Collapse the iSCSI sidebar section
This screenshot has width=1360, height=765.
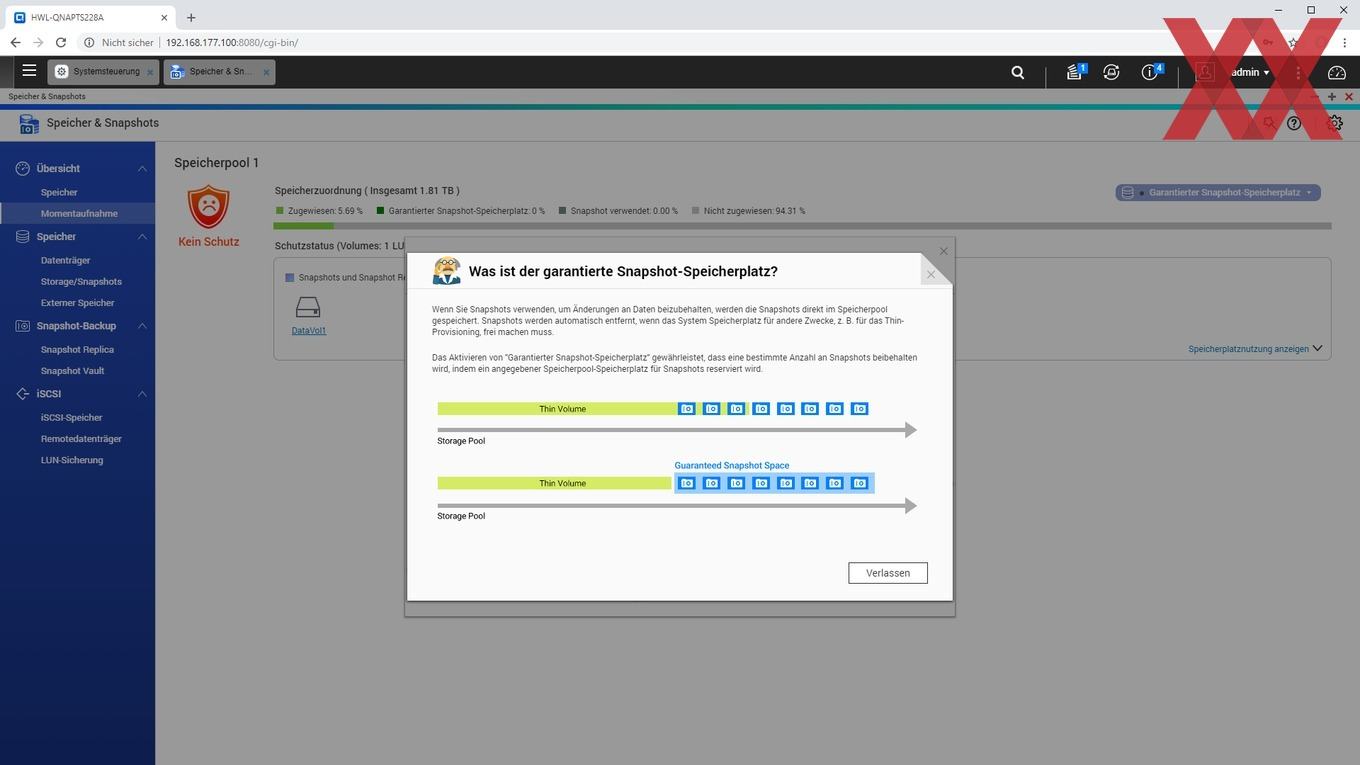pyautogui.click(x=142, y=394)
